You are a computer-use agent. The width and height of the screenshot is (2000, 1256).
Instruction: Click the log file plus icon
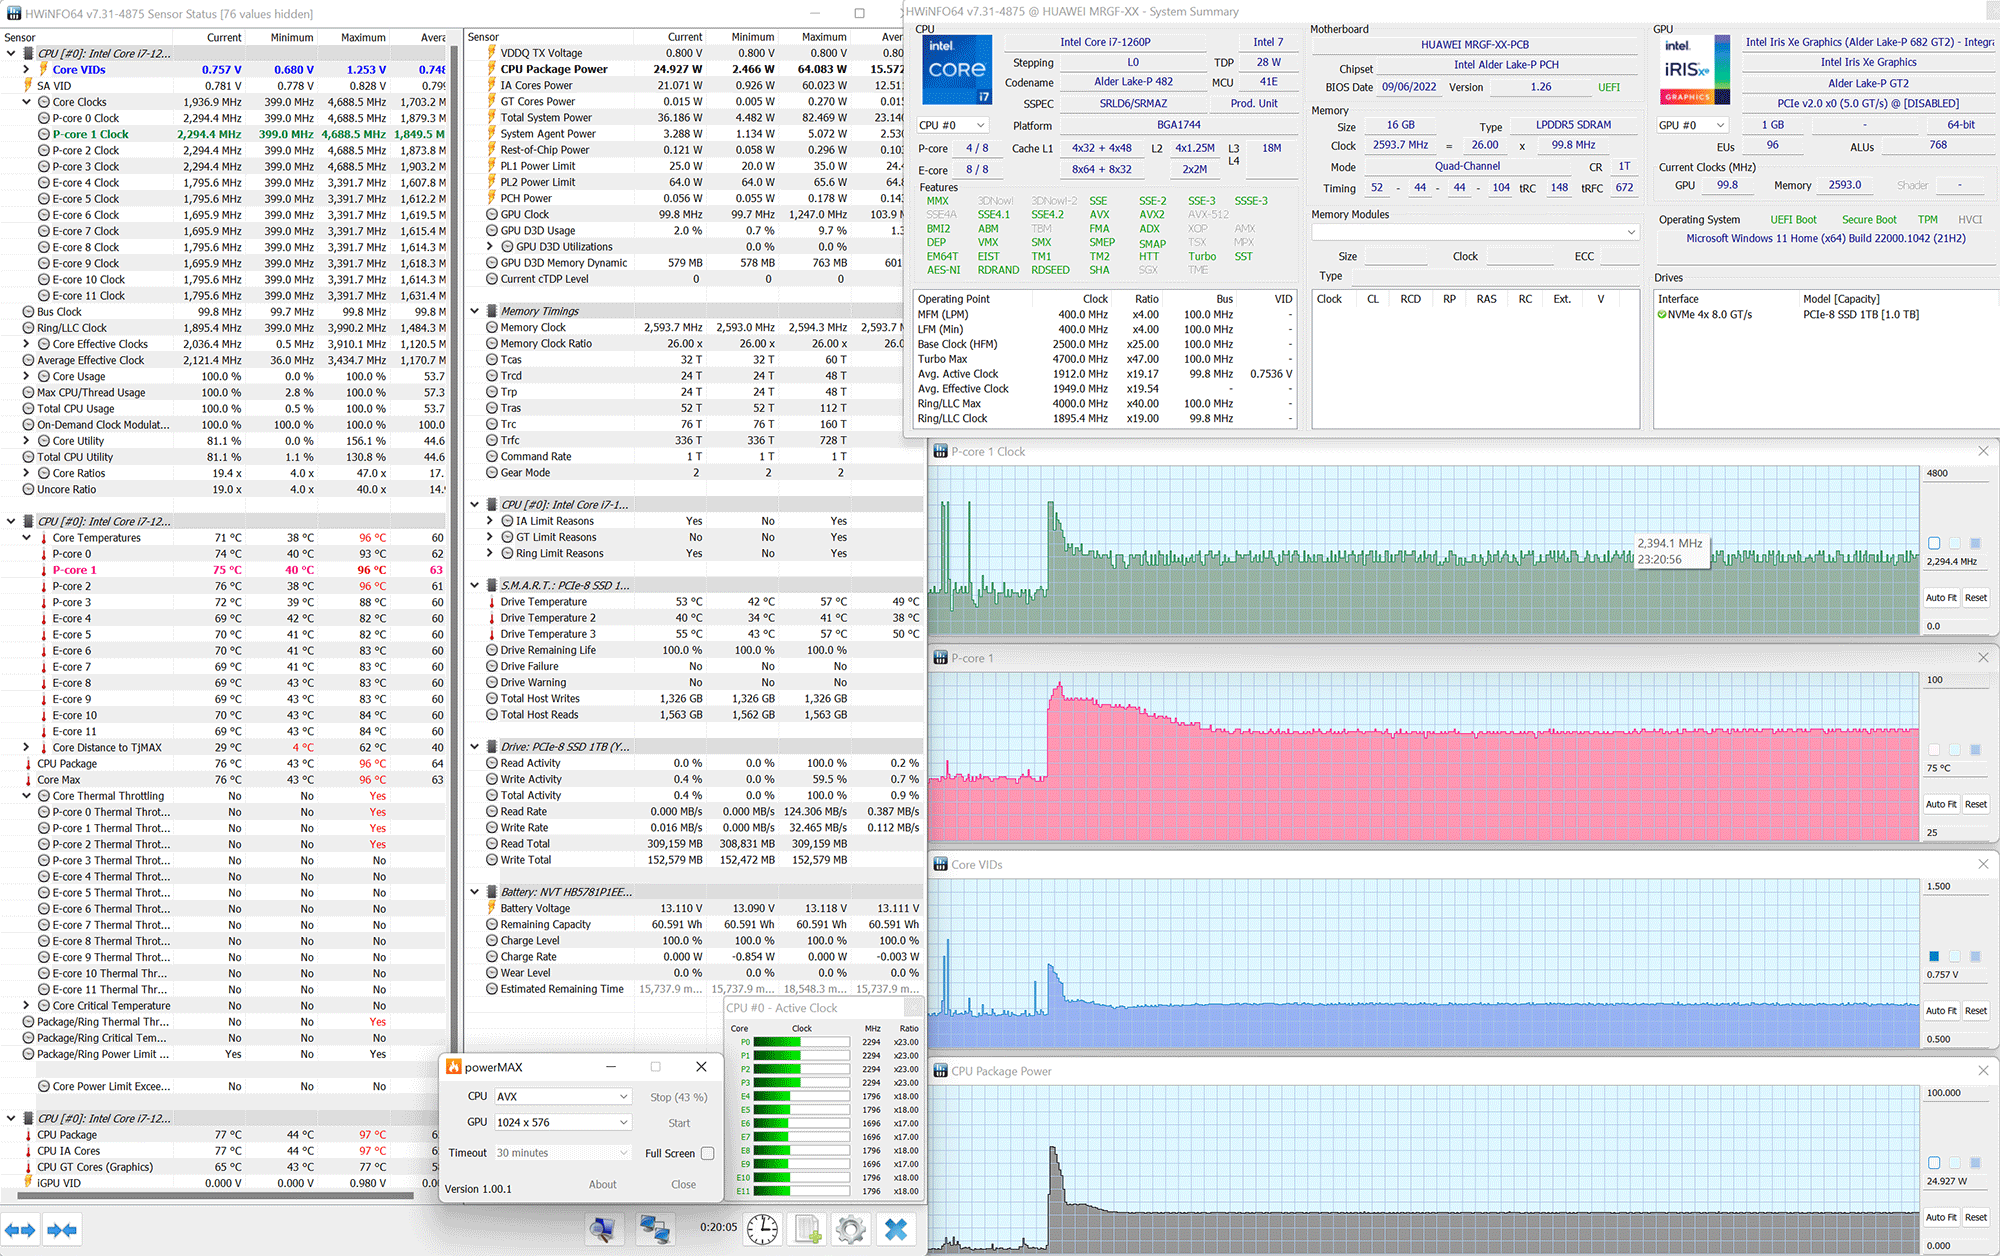807,1229
